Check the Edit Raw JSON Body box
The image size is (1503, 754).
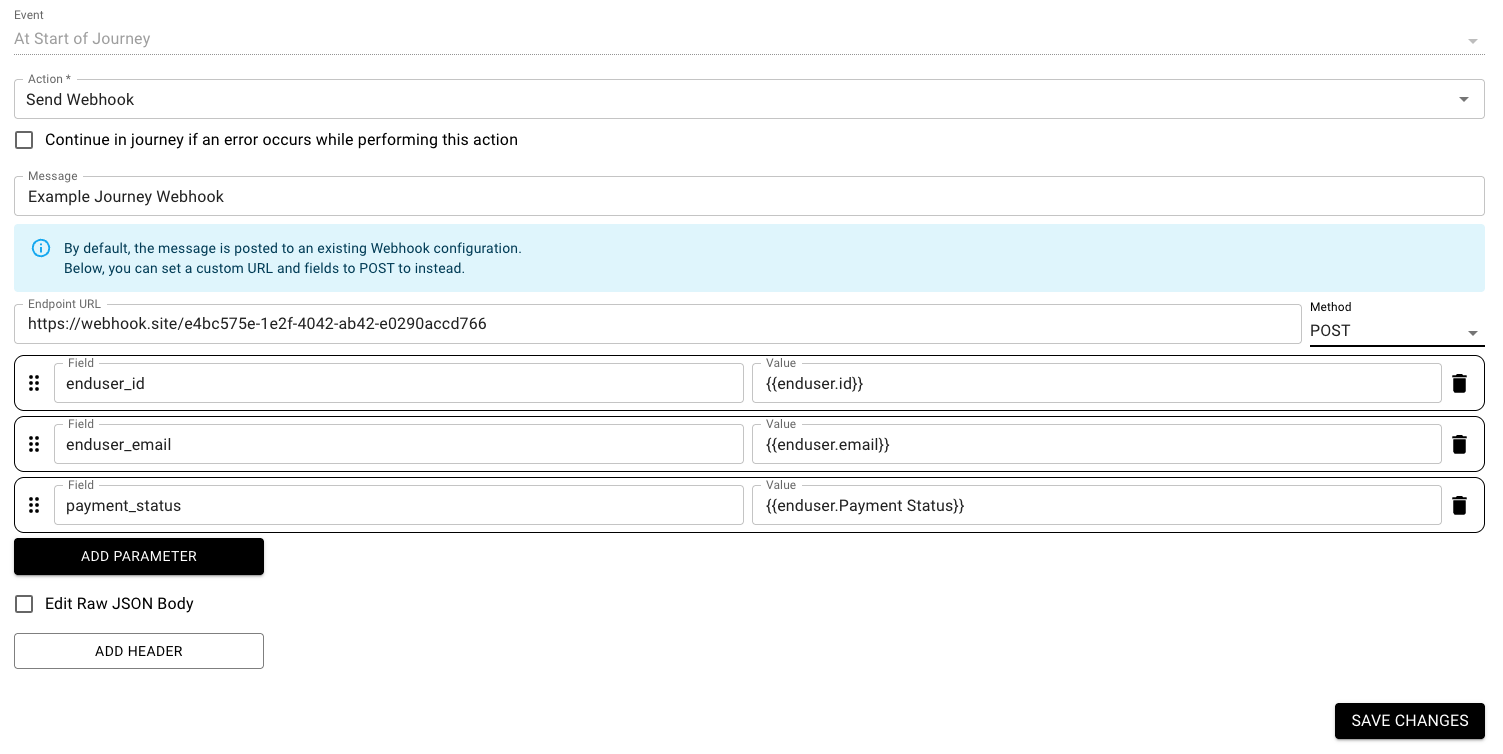tap(24, 604)
